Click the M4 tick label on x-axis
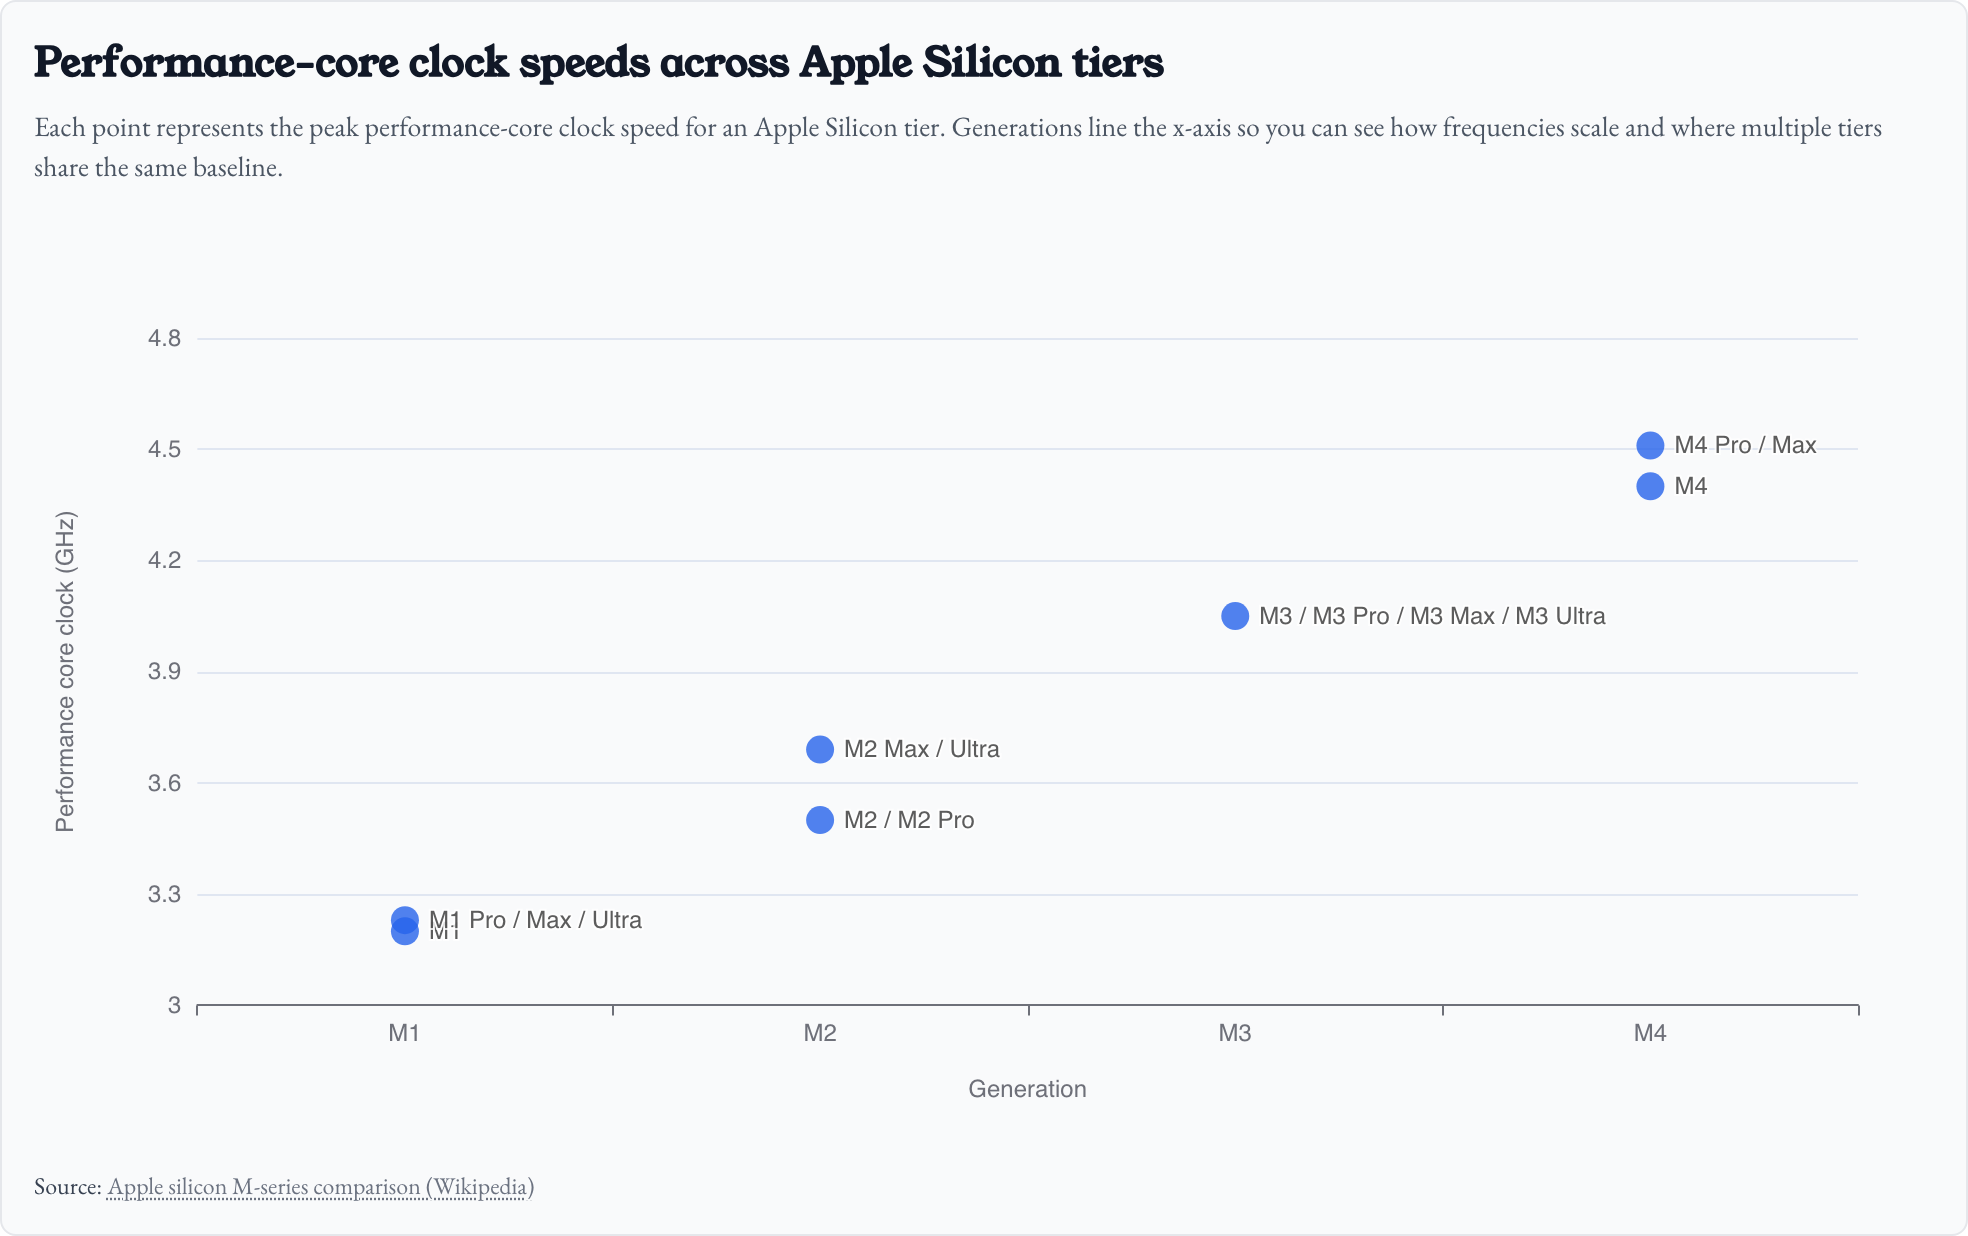The width and height of the screenshot is (1968, 1236). click(1650, 1033)
